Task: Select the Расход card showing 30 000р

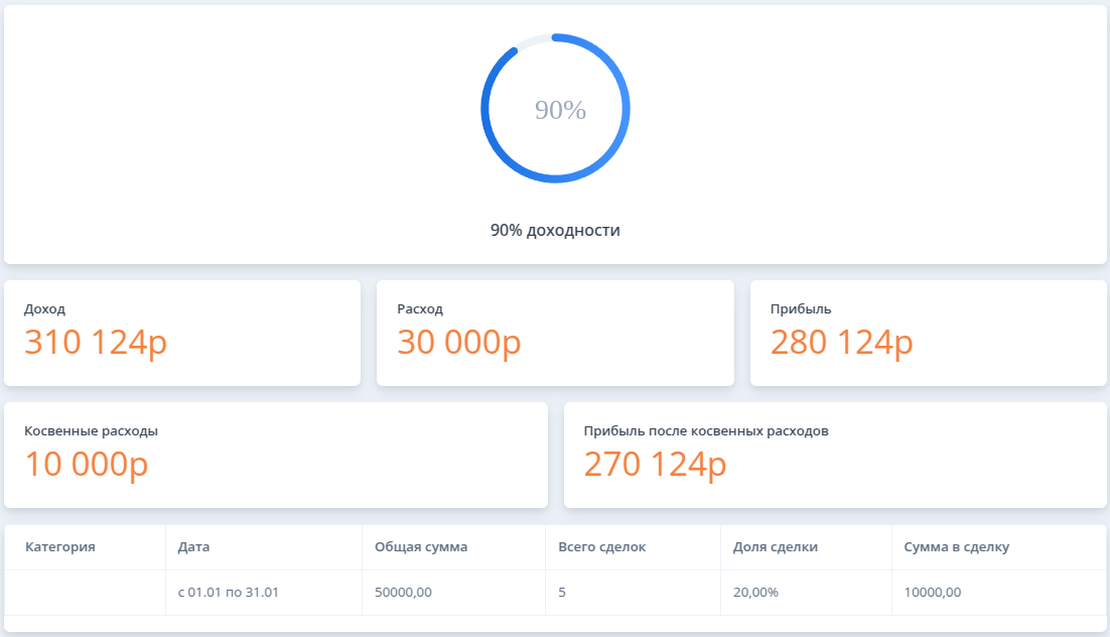Action: coord(555,333)
